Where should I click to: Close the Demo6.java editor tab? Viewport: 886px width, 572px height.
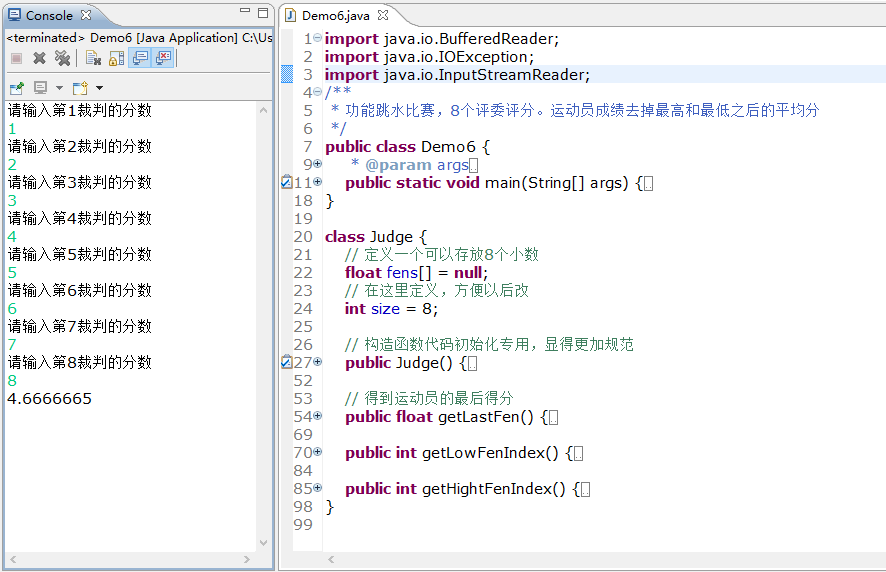click(x=383, y=15)
